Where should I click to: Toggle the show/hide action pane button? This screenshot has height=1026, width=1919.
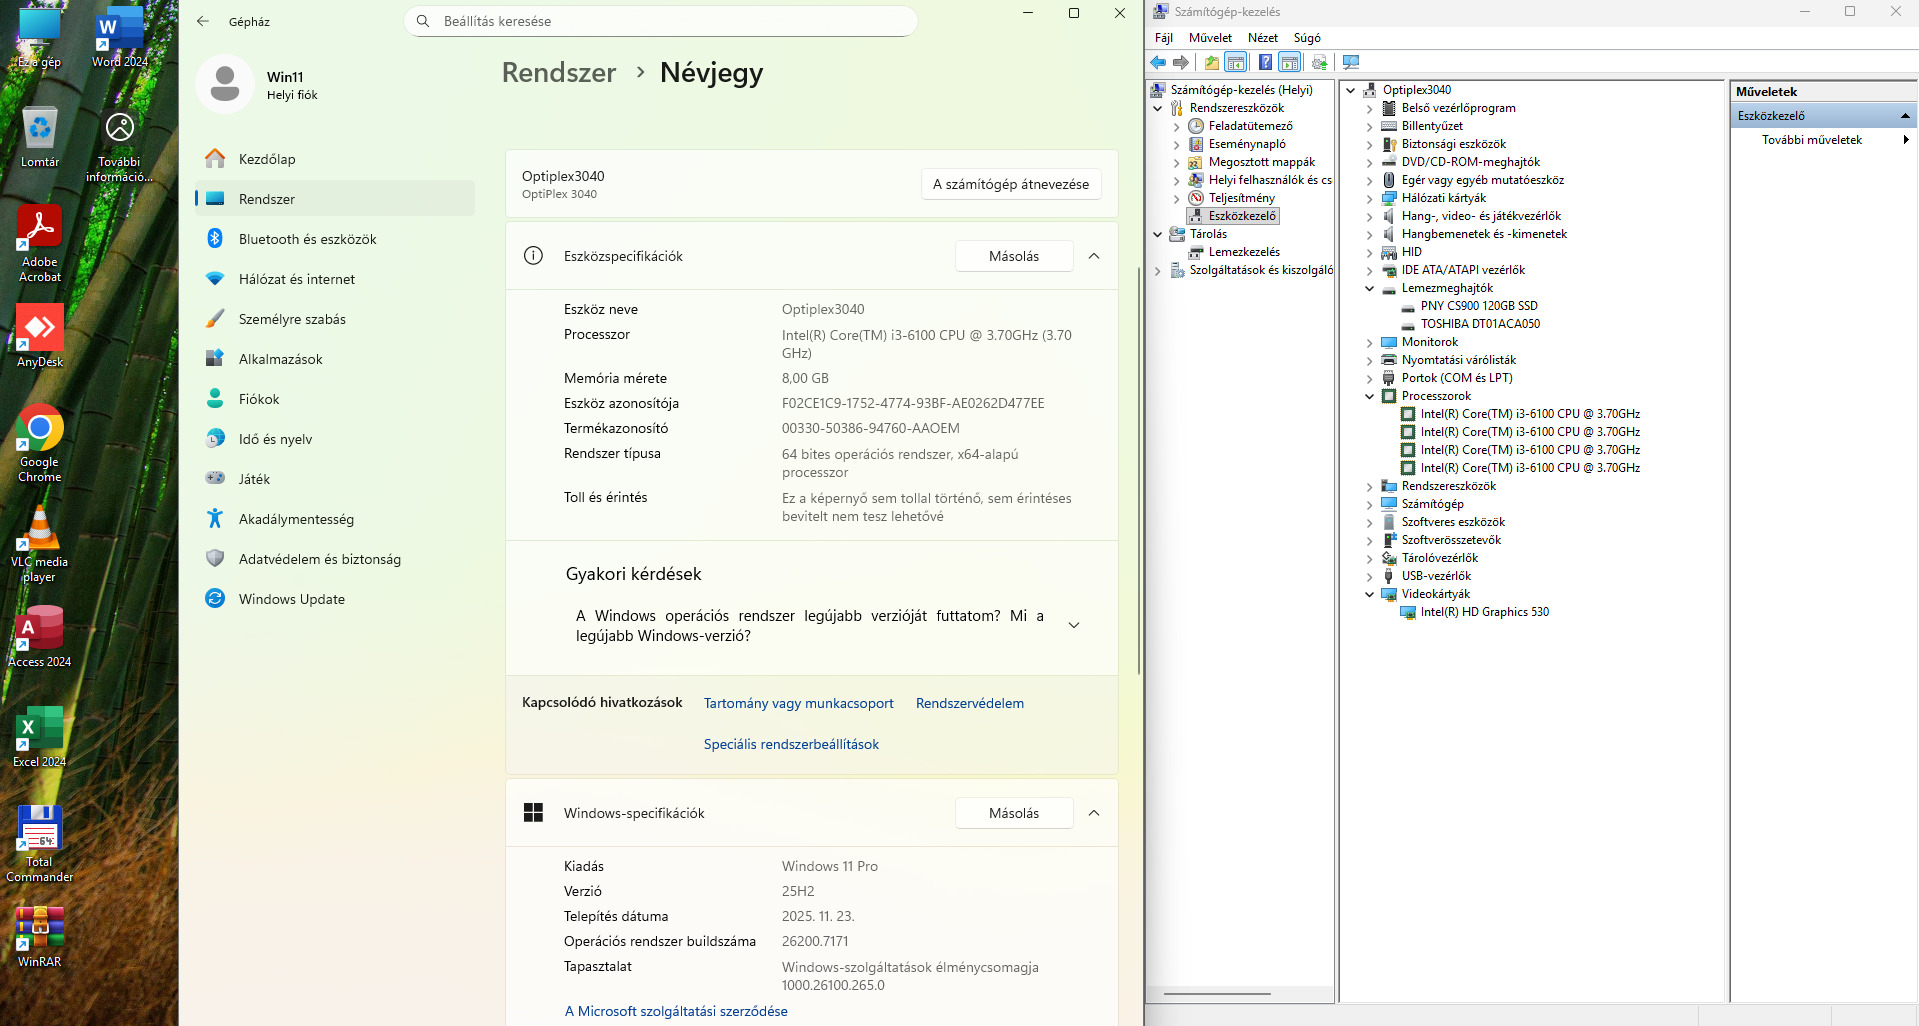1290,62
